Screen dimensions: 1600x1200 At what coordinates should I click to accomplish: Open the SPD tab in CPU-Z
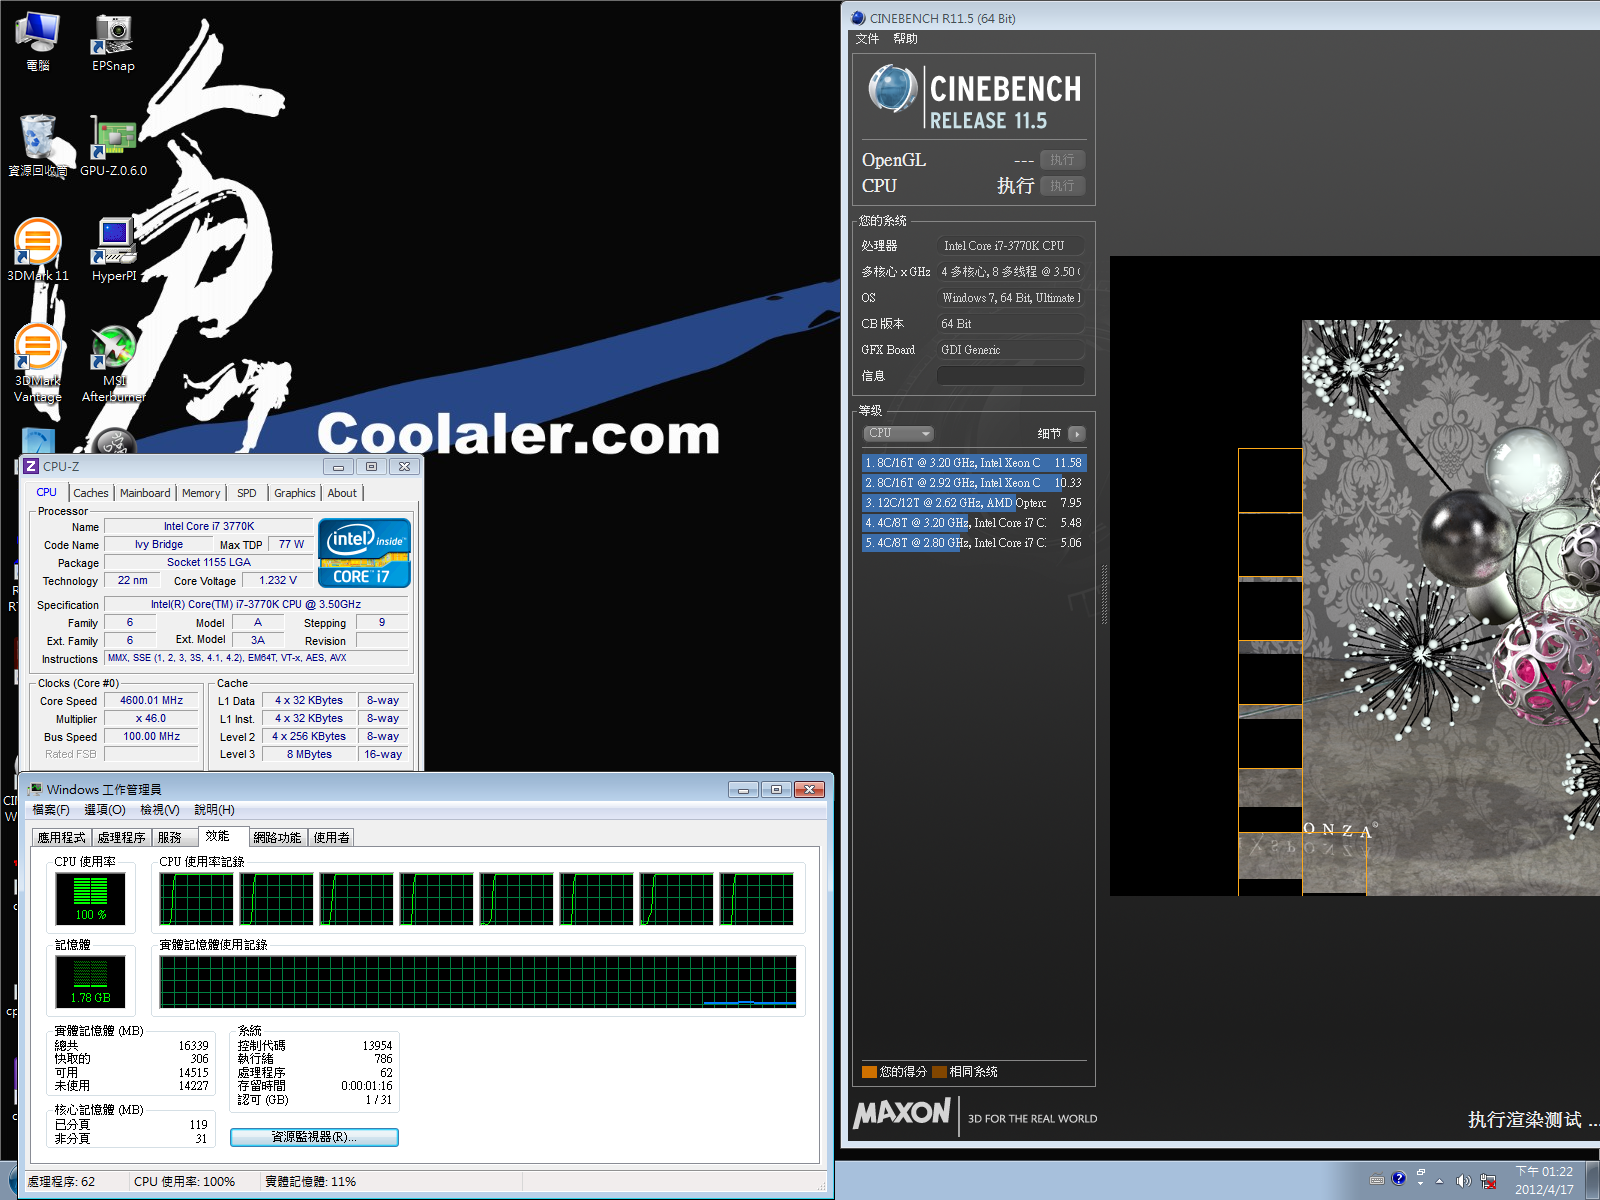click(247, 493)
